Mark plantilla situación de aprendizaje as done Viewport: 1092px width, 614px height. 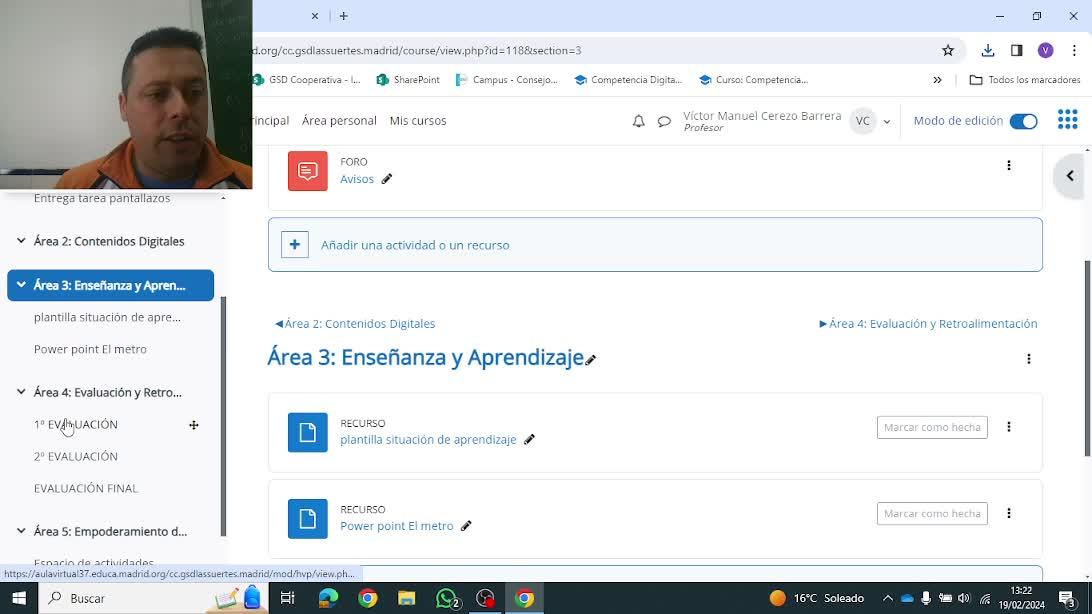coord(932,427)
